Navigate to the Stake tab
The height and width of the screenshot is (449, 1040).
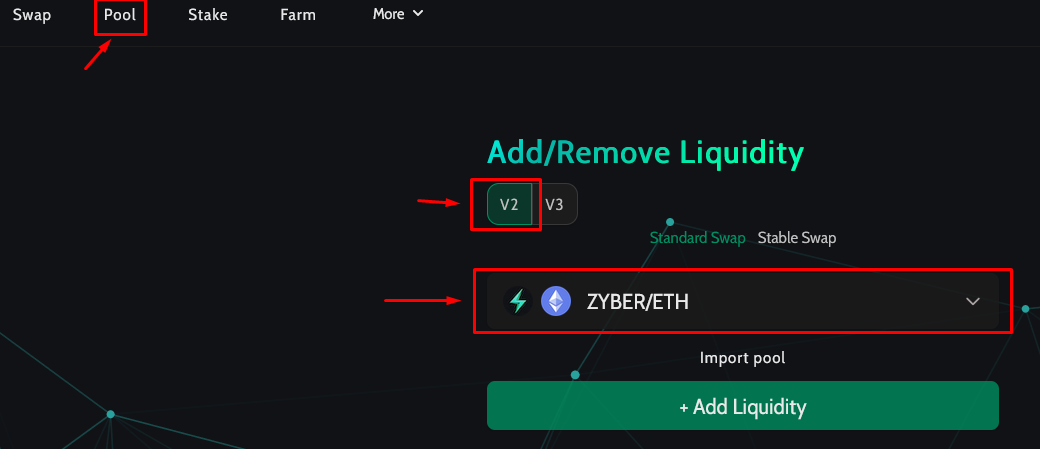[x=208, y=15]
